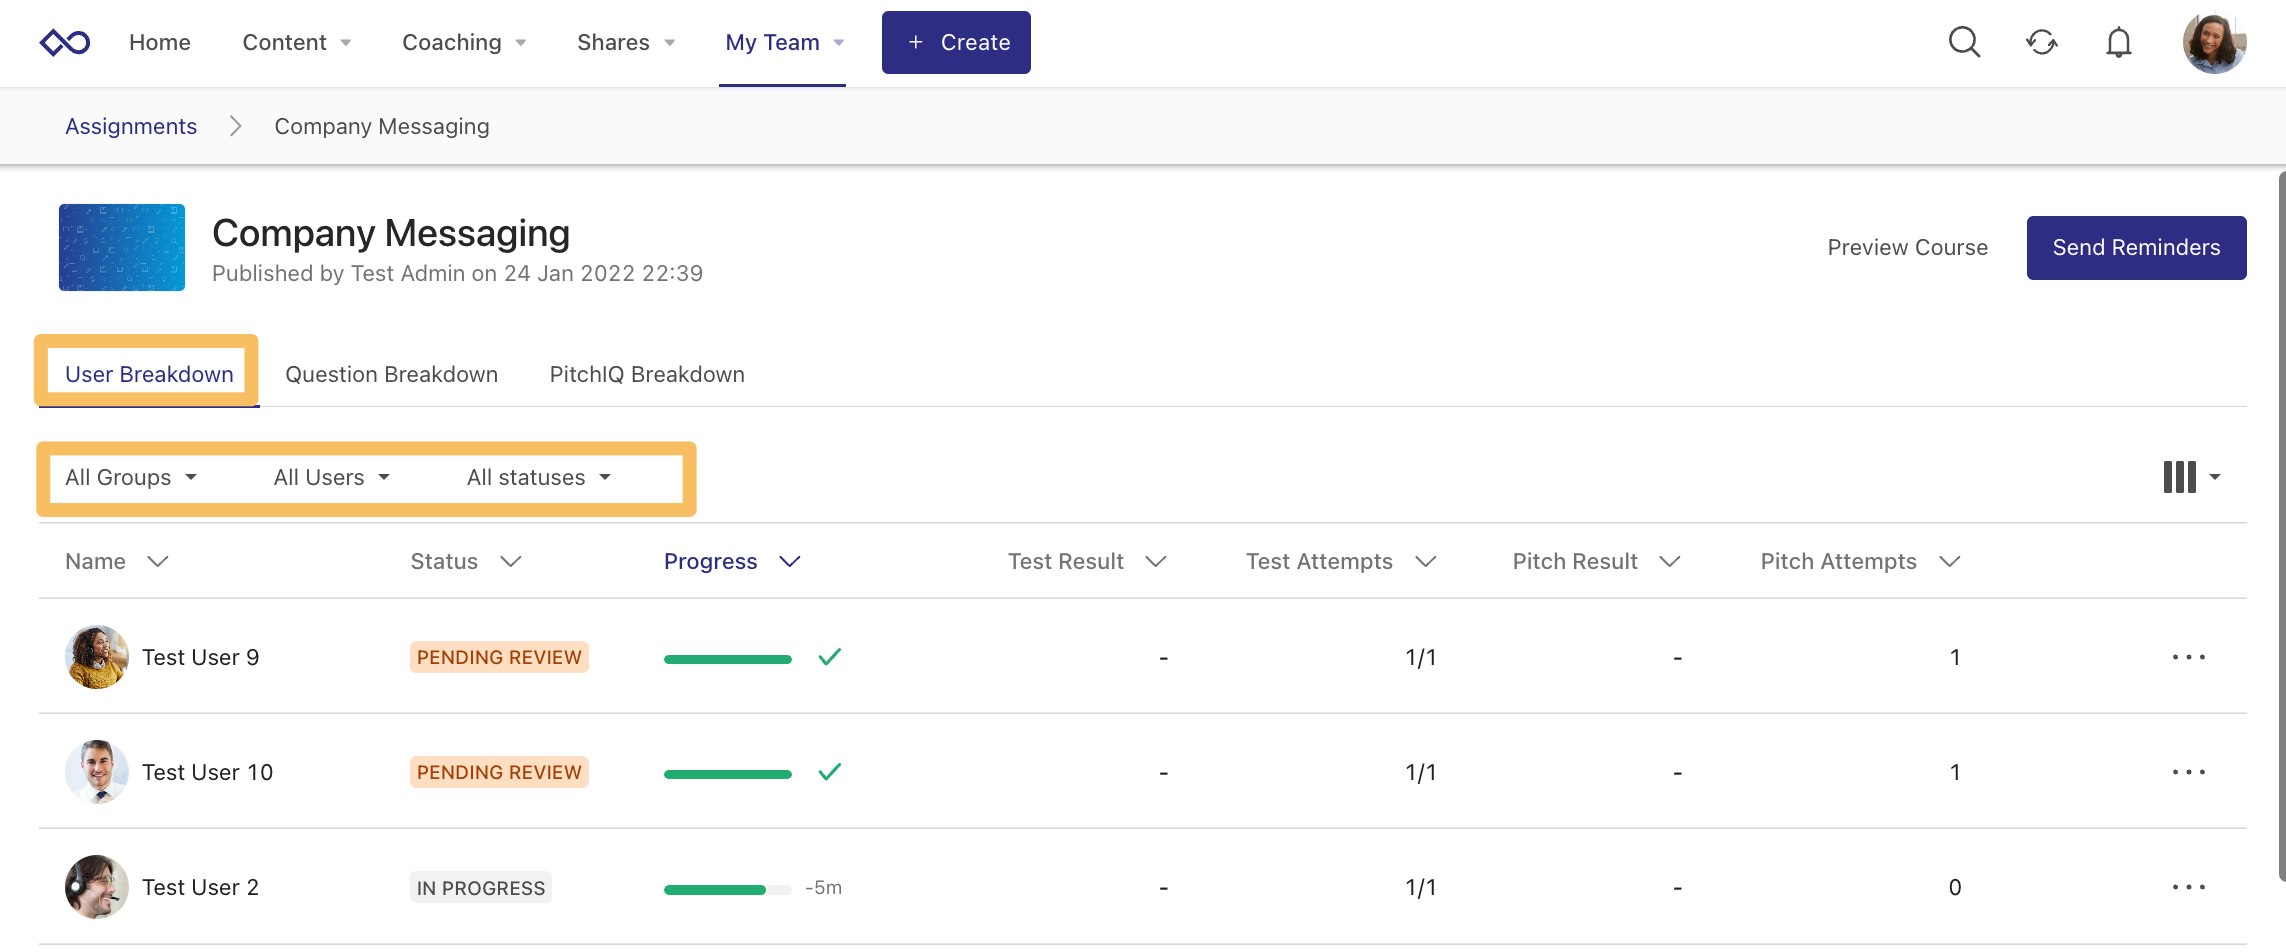Click Test User 10's progress bar

pos(728,774)
